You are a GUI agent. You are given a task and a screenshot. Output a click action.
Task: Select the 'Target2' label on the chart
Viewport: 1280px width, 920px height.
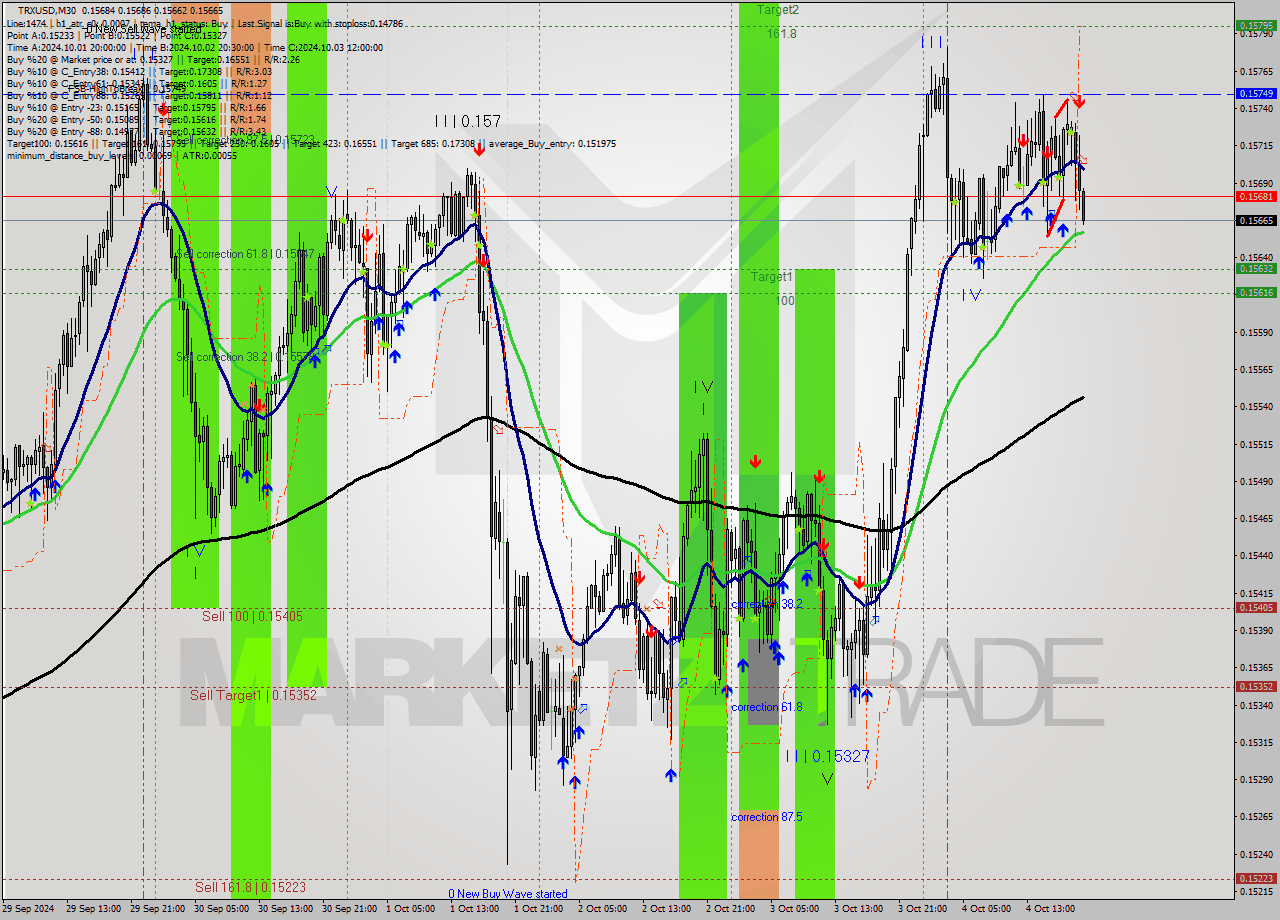click(x=778, y=9)
